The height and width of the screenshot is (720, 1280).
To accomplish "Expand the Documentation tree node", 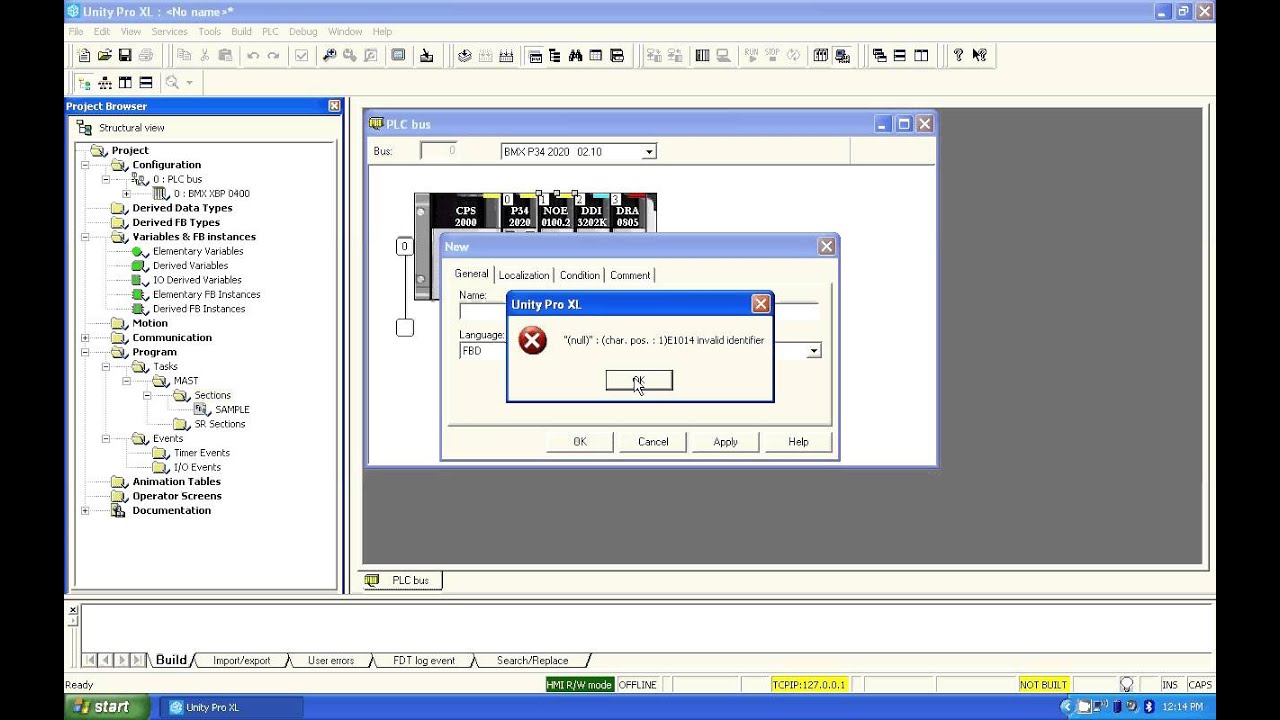I will pos(85,510).
